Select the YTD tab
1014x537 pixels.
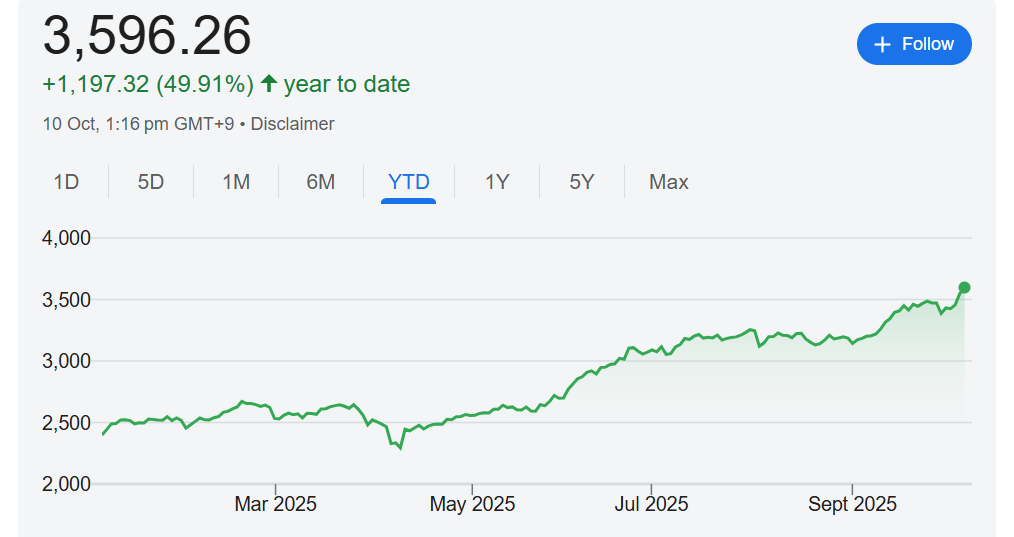pyautogui.click(x=408, y=182)
